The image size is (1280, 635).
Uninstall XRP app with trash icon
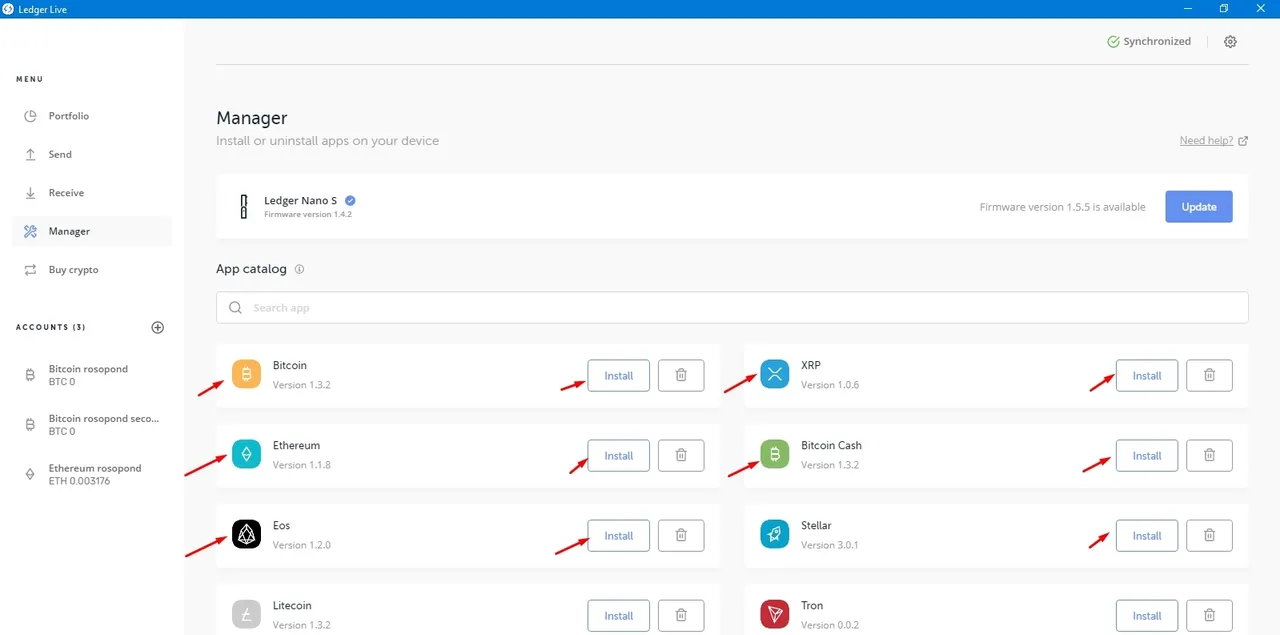tap(1209, 375)
